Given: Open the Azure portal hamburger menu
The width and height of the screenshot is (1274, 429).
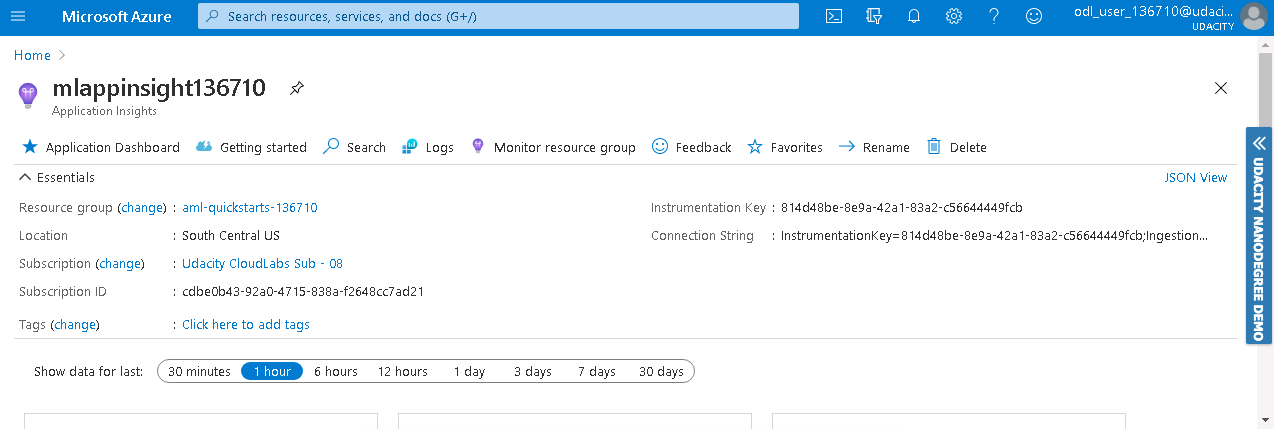Looking at the screenshot, I should pyautogui.click(x=18, y=16).
